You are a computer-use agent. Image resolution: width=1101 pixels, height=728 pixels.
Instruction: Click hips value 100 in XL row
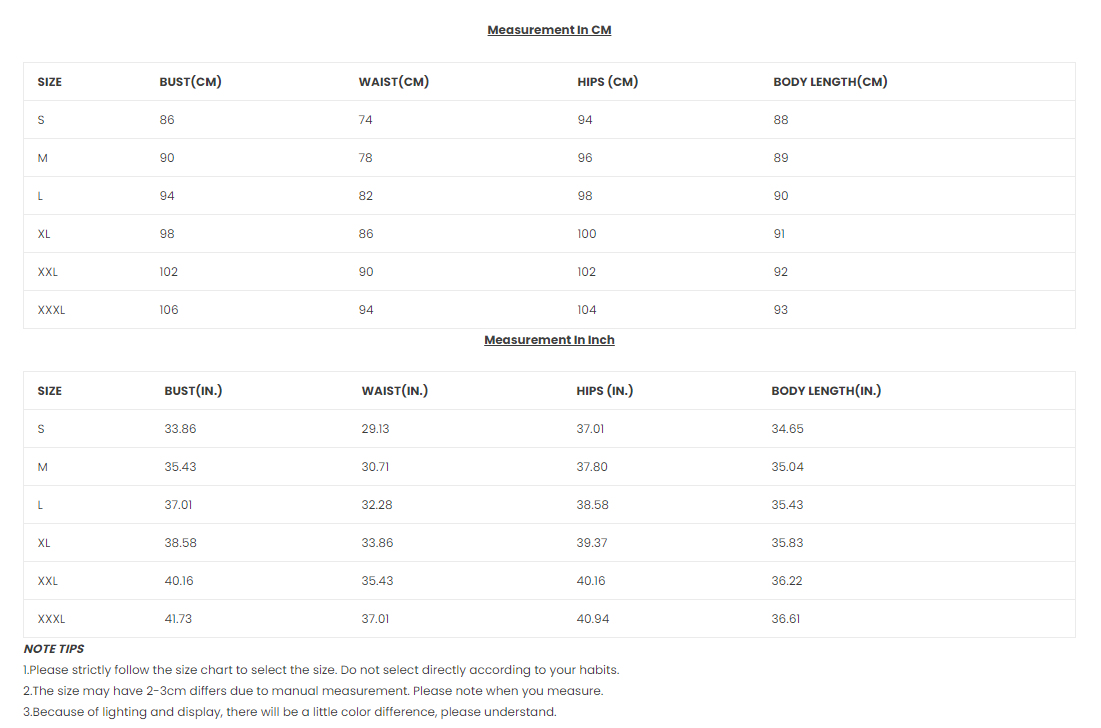click(x=587, y=234)
